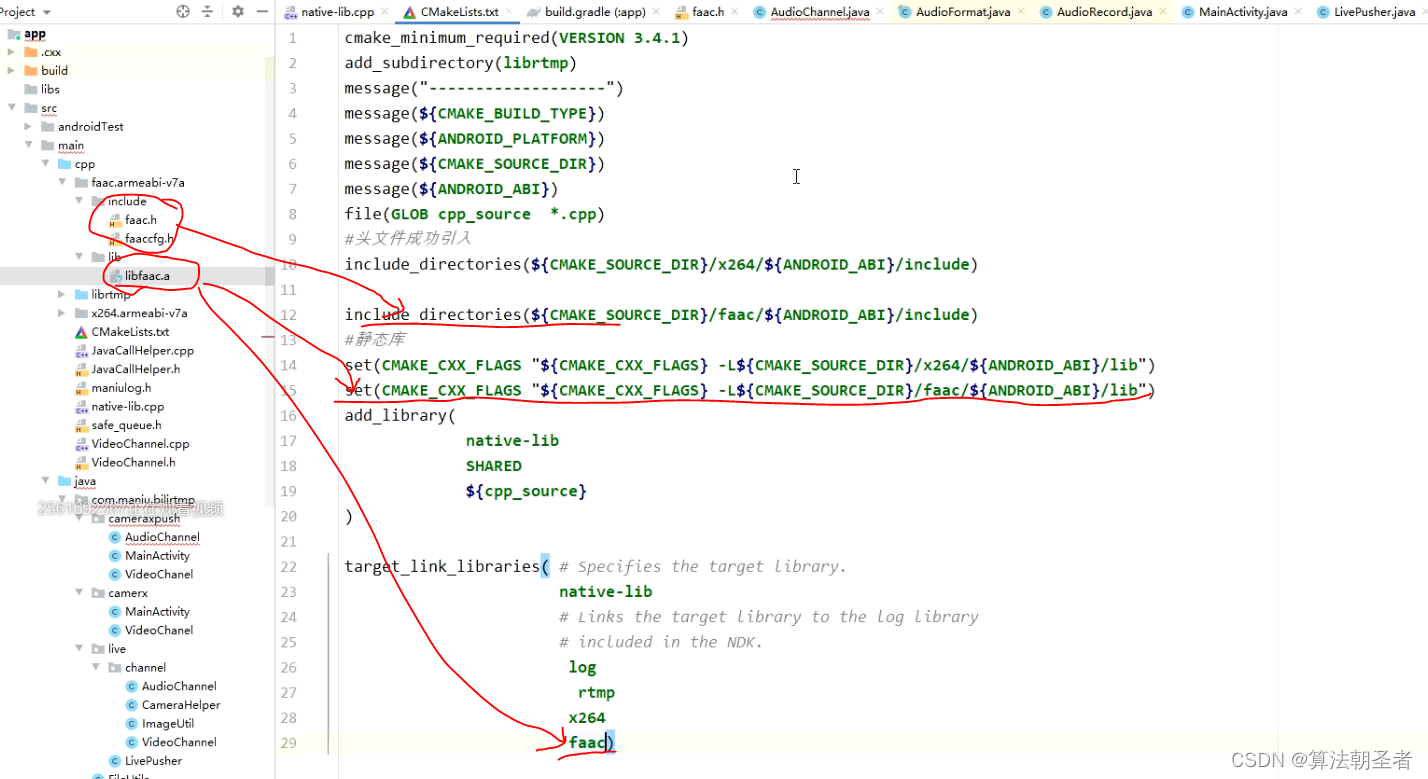Click VideoChannel class icon under channel
1428x779 pixels.
pos(132,742)
